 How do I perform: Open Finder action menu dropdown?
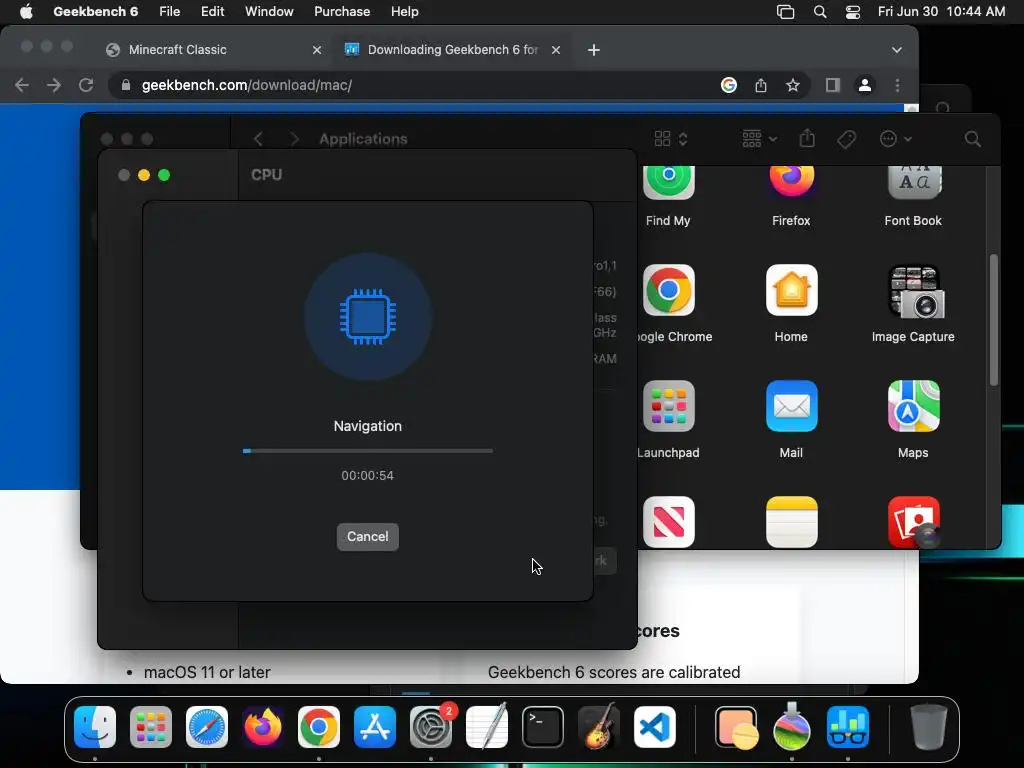895,139
